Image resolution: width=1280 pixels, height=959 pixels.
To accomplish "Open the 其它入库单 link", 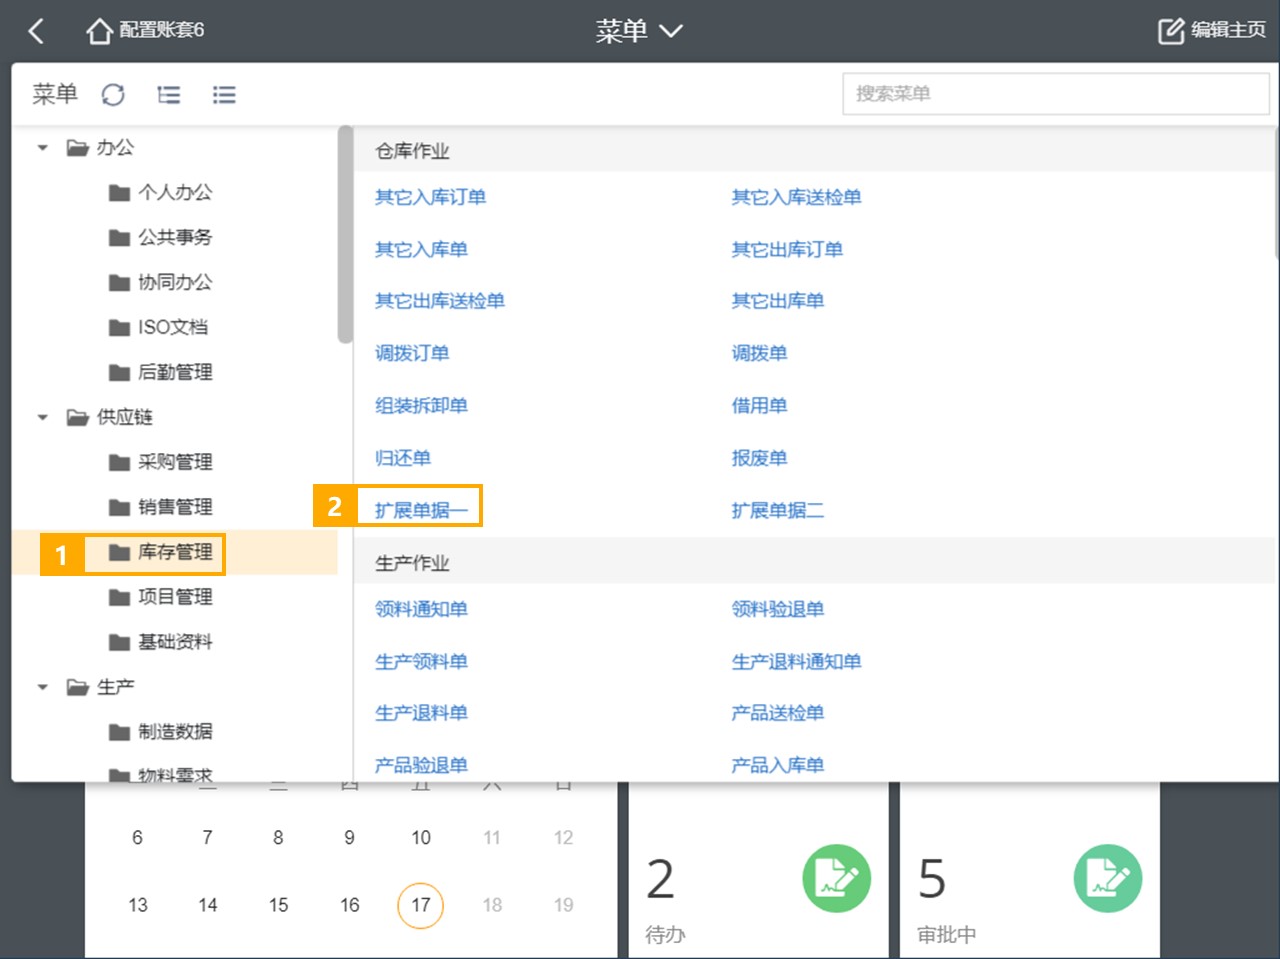I will pos(421,249).
